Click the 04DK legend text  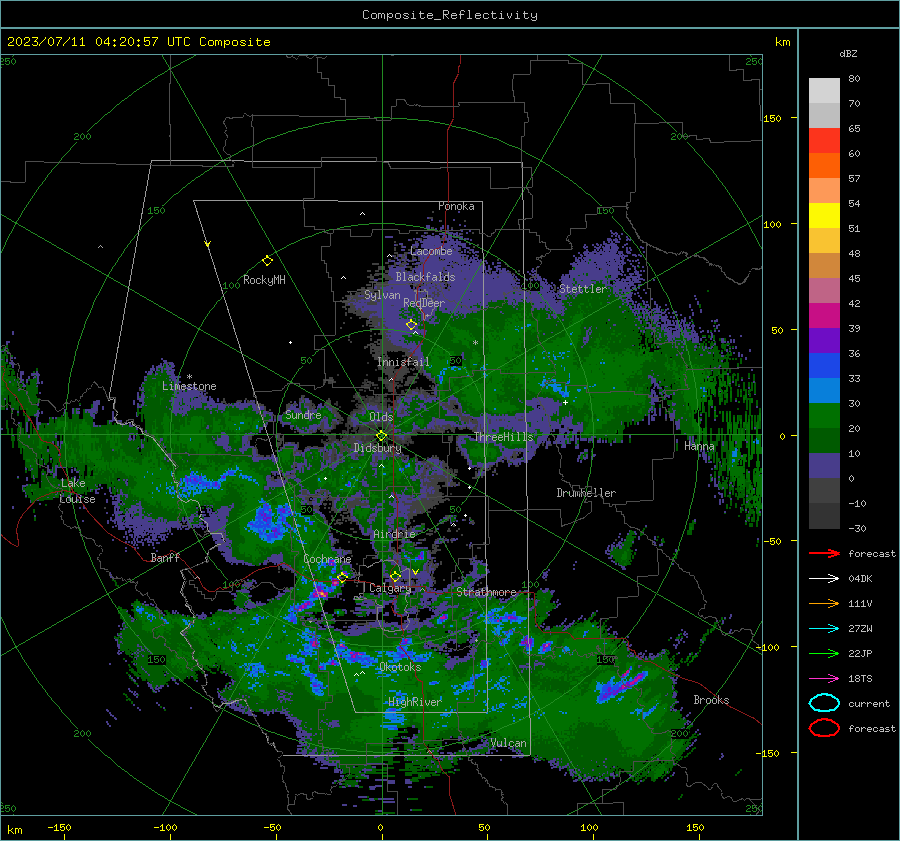tap(860, 579)
